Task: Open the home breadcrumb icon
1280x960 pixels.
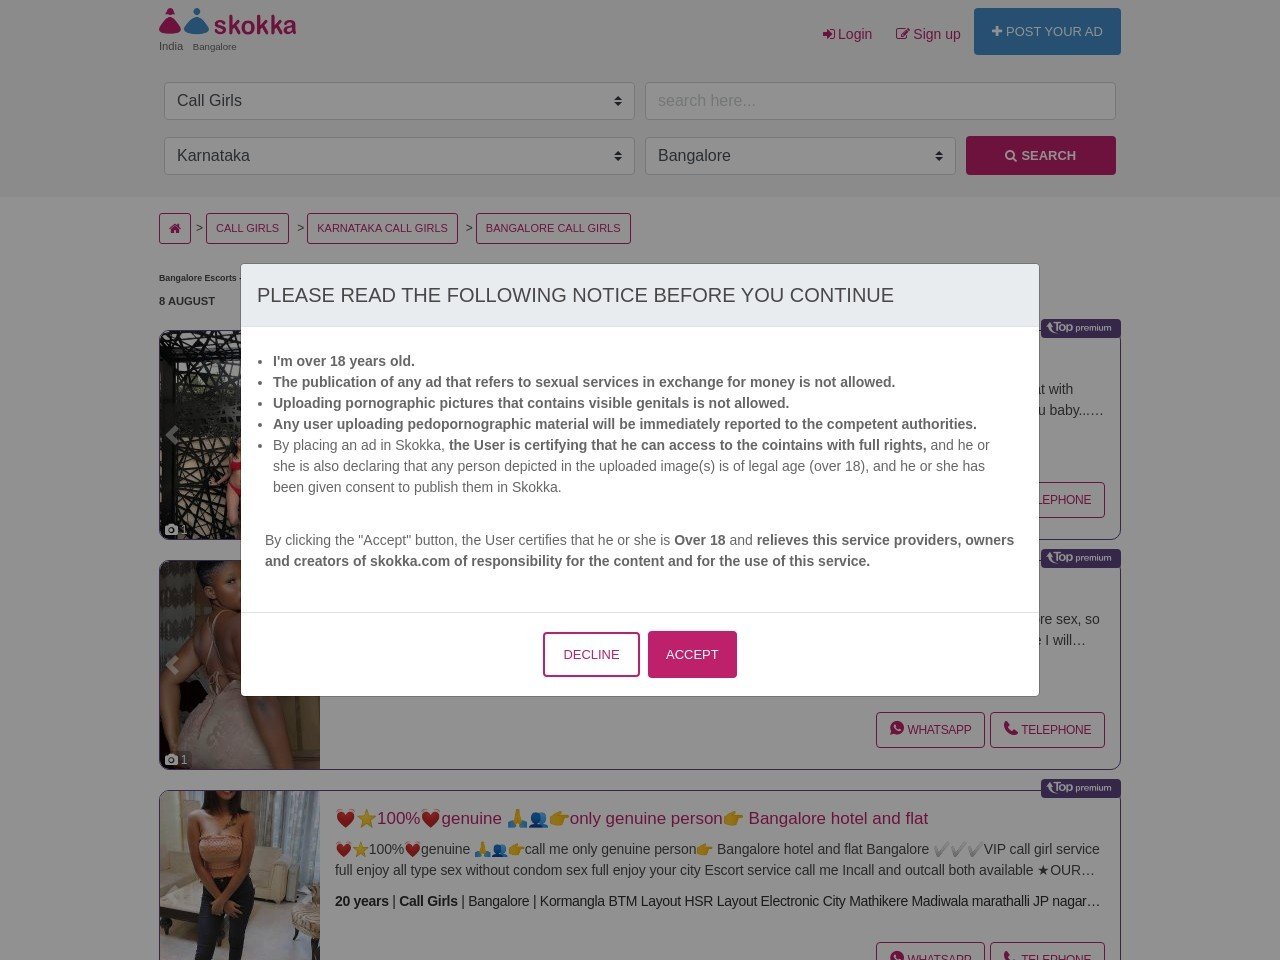Action: pyautogui.click(x=175, y=228)
